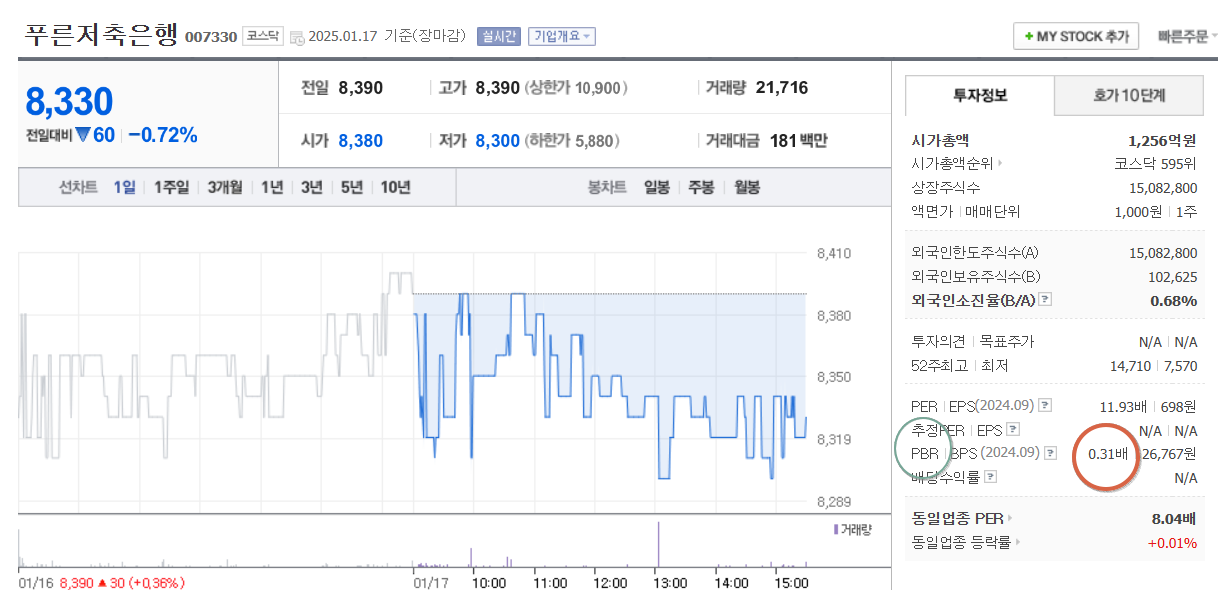The image size is (1227, 590).
Task: Open the help icon next to PER EPS(2024.09)
Action: click(1045, 405)
